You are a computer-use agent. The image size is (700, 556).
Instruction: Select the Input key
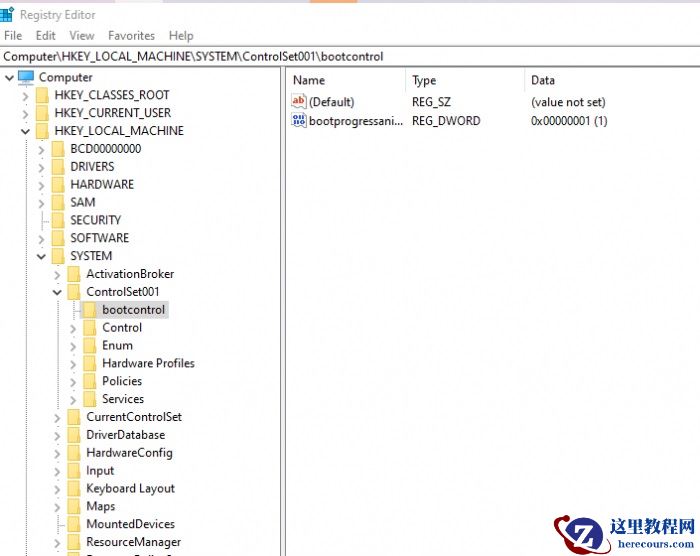(100, 470)
